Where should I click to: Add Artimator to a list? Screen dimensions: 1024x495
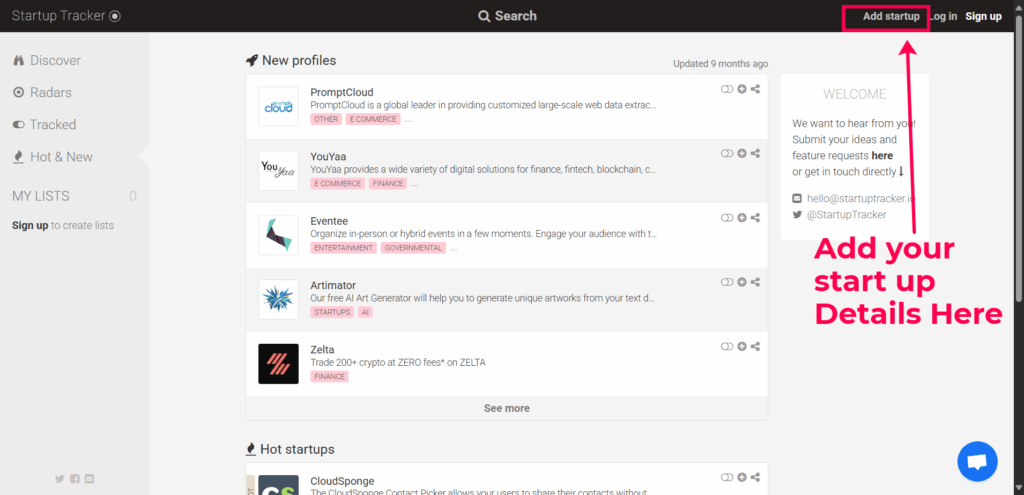click(742, 282)
